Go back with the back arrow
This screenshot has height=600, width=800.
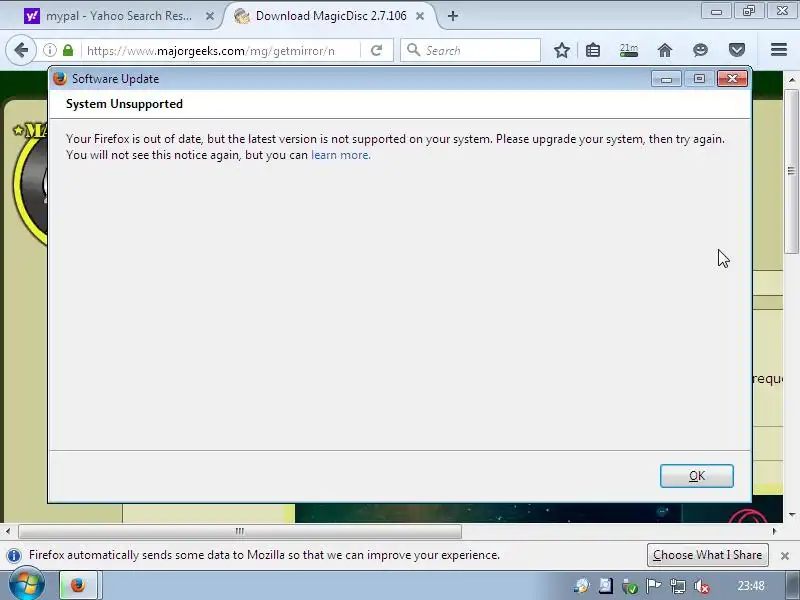(x=21, y=50)
